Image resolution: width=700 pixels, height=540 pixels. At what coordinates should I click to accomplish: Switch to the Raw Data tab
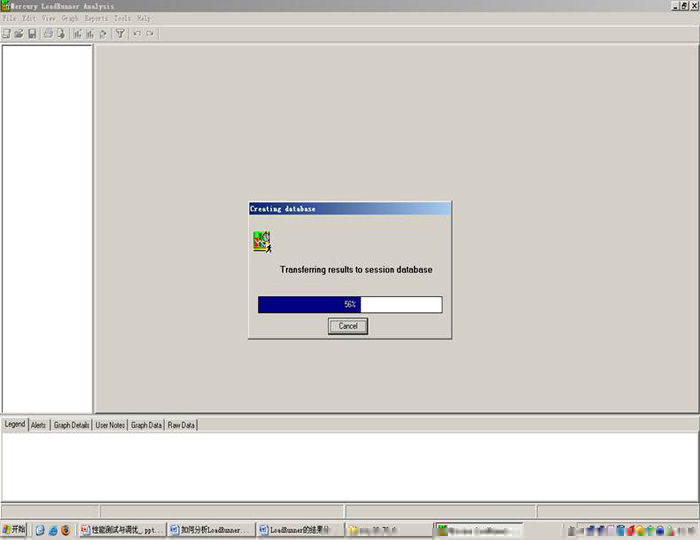[x=181, y=425]
